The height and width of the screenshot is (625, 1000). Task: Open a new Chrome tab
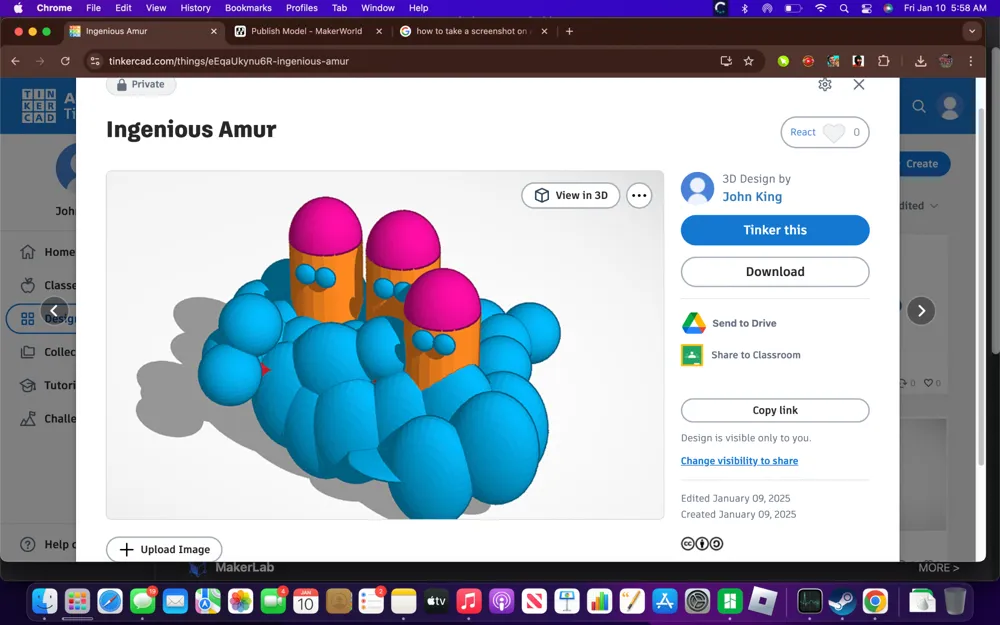click(570, 31)
